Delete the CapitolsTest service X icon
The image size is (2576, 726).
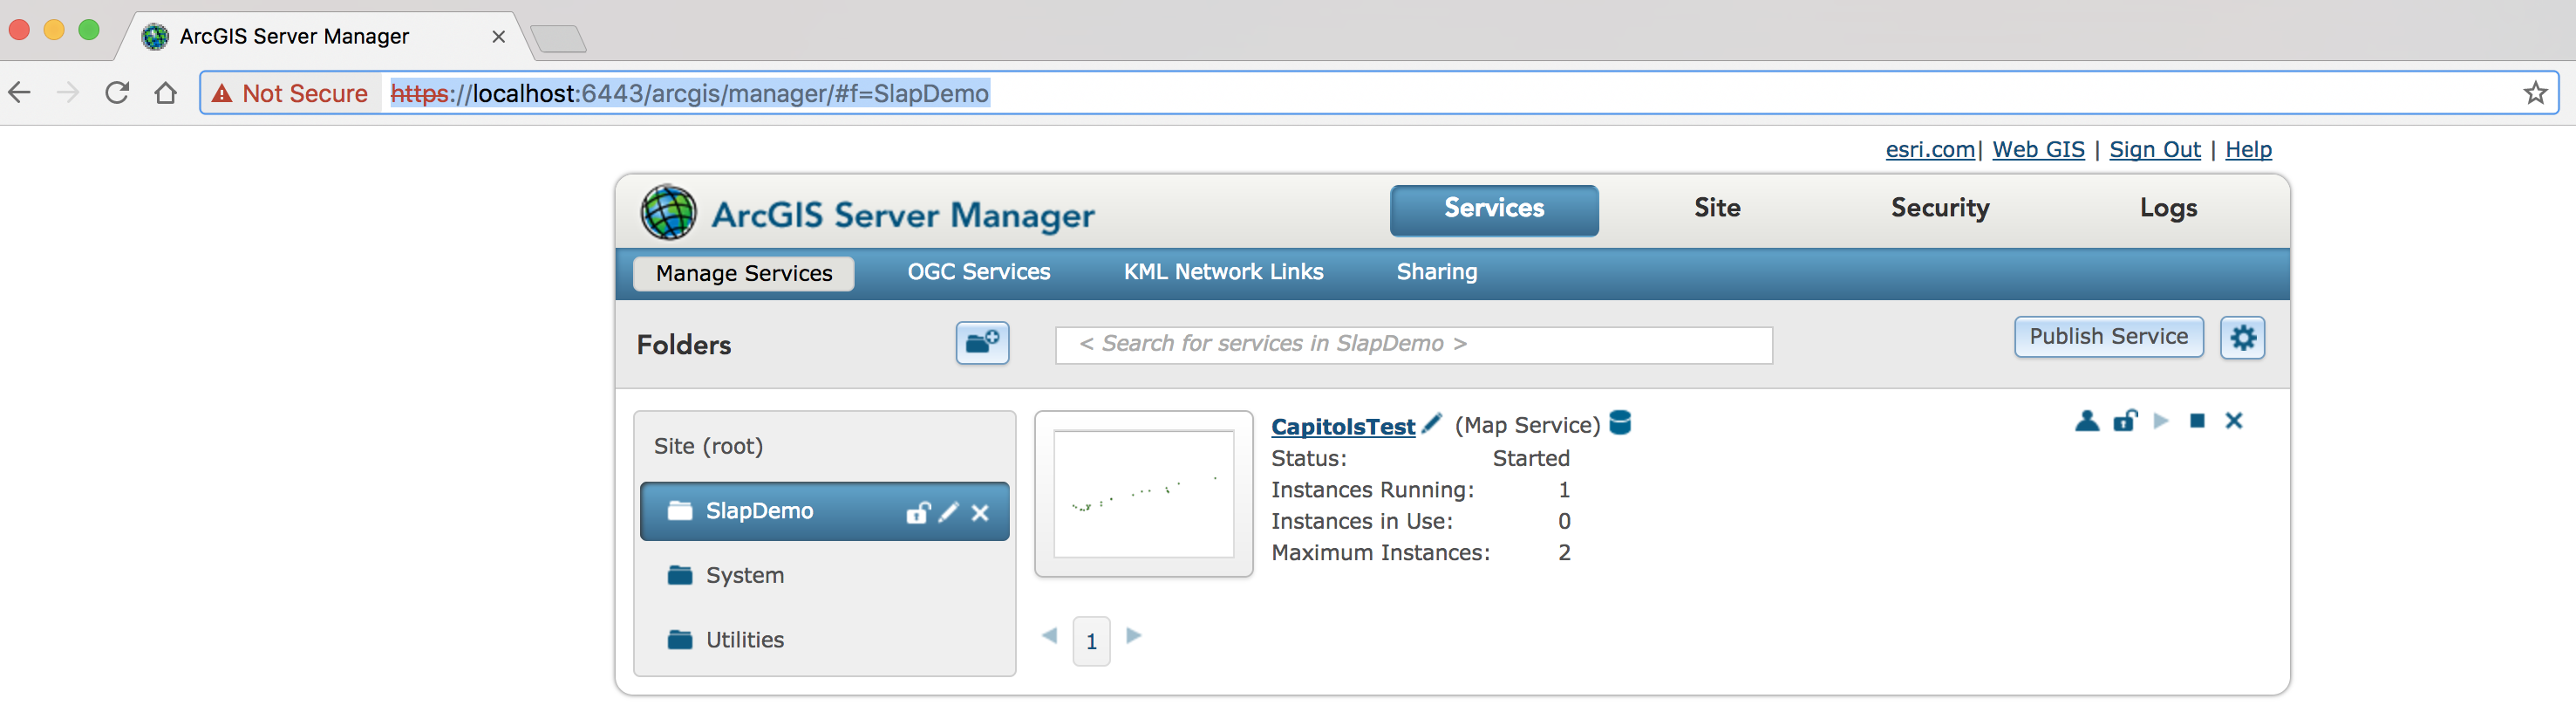pos(2234,421)
